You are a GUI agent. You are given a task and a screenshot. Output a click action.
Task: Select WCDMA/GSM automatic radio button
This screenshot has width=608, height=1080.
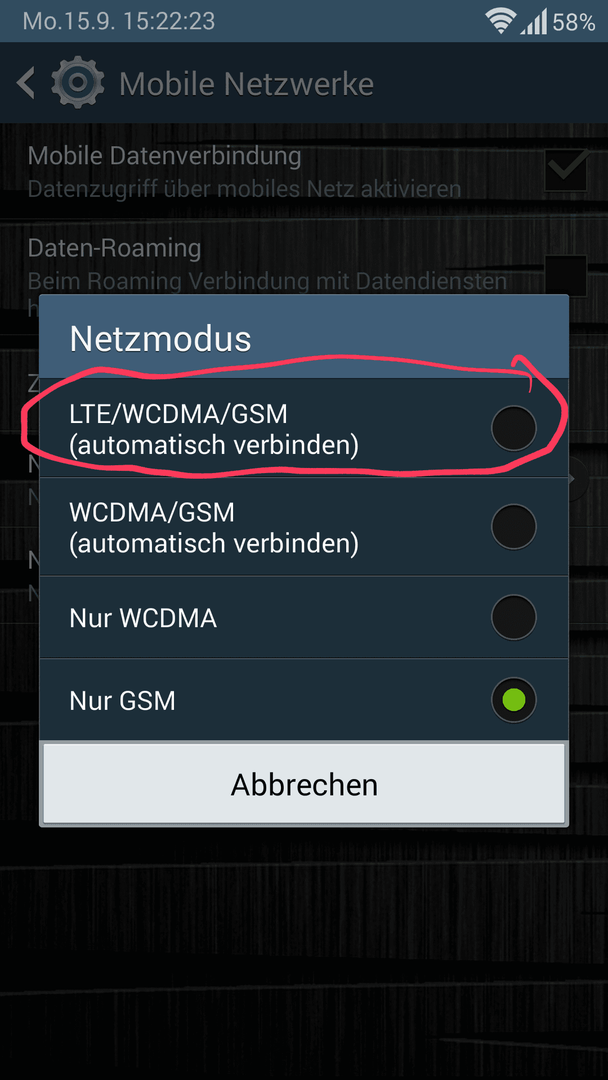coord(514,527)
